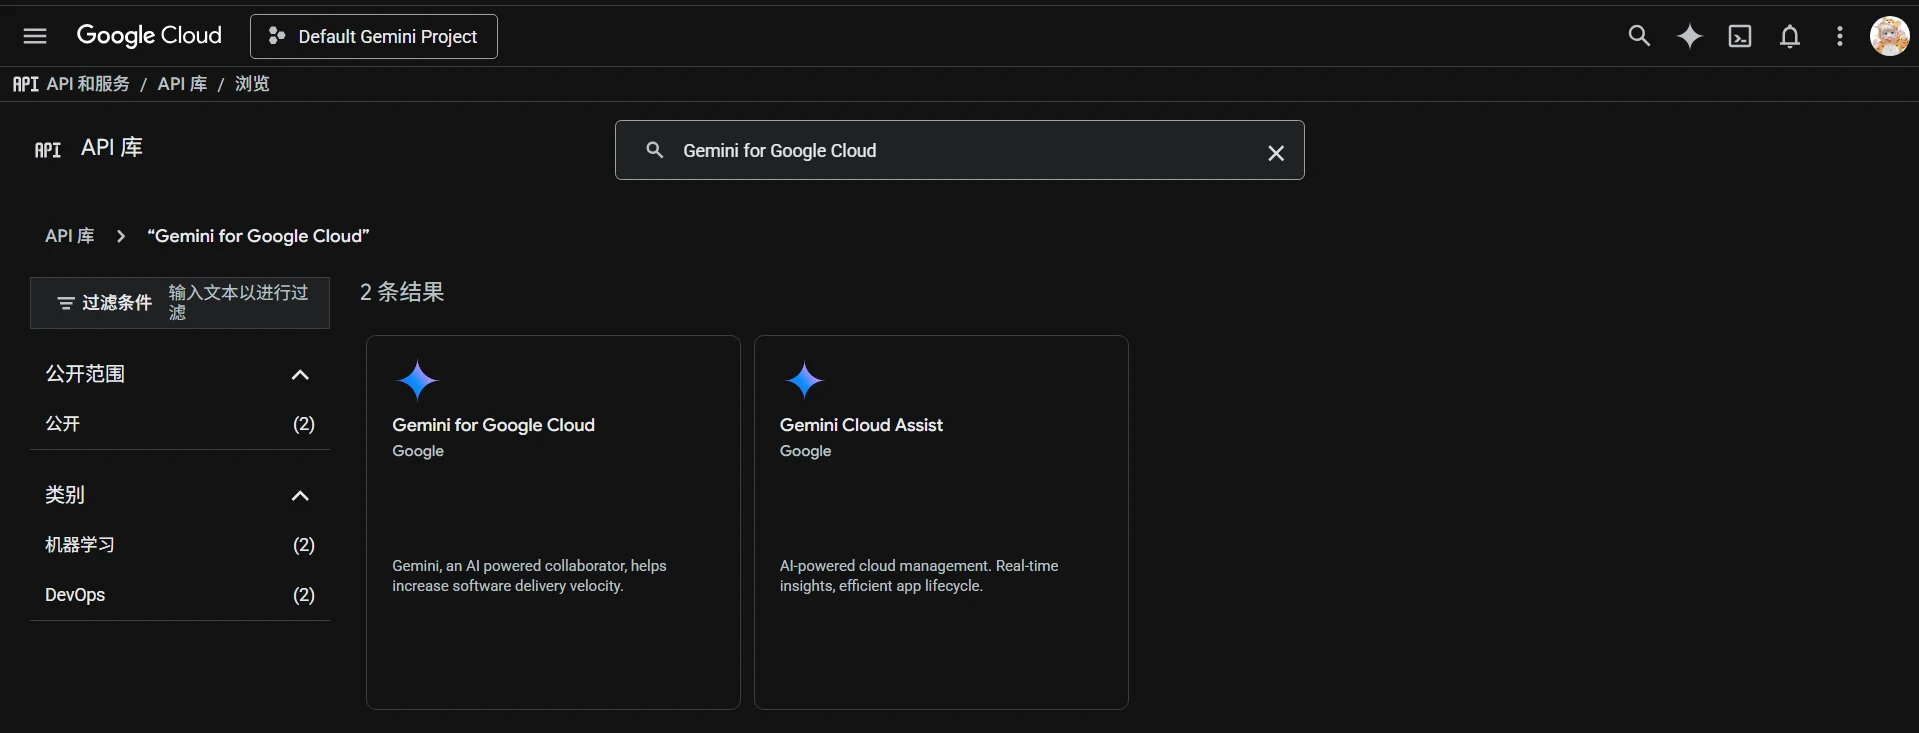Click the filter conditions icon

[x=66, y=303]
